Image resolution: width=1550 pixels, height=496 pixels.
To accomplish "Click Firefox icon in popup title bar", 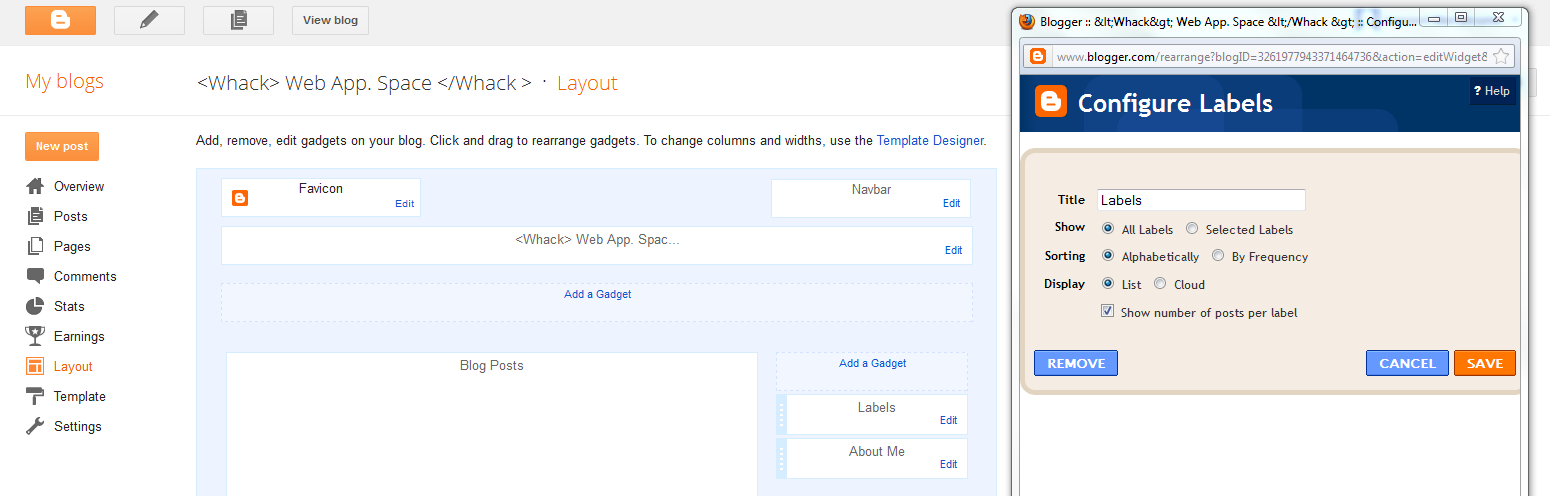I will [x=1027, y=21].
